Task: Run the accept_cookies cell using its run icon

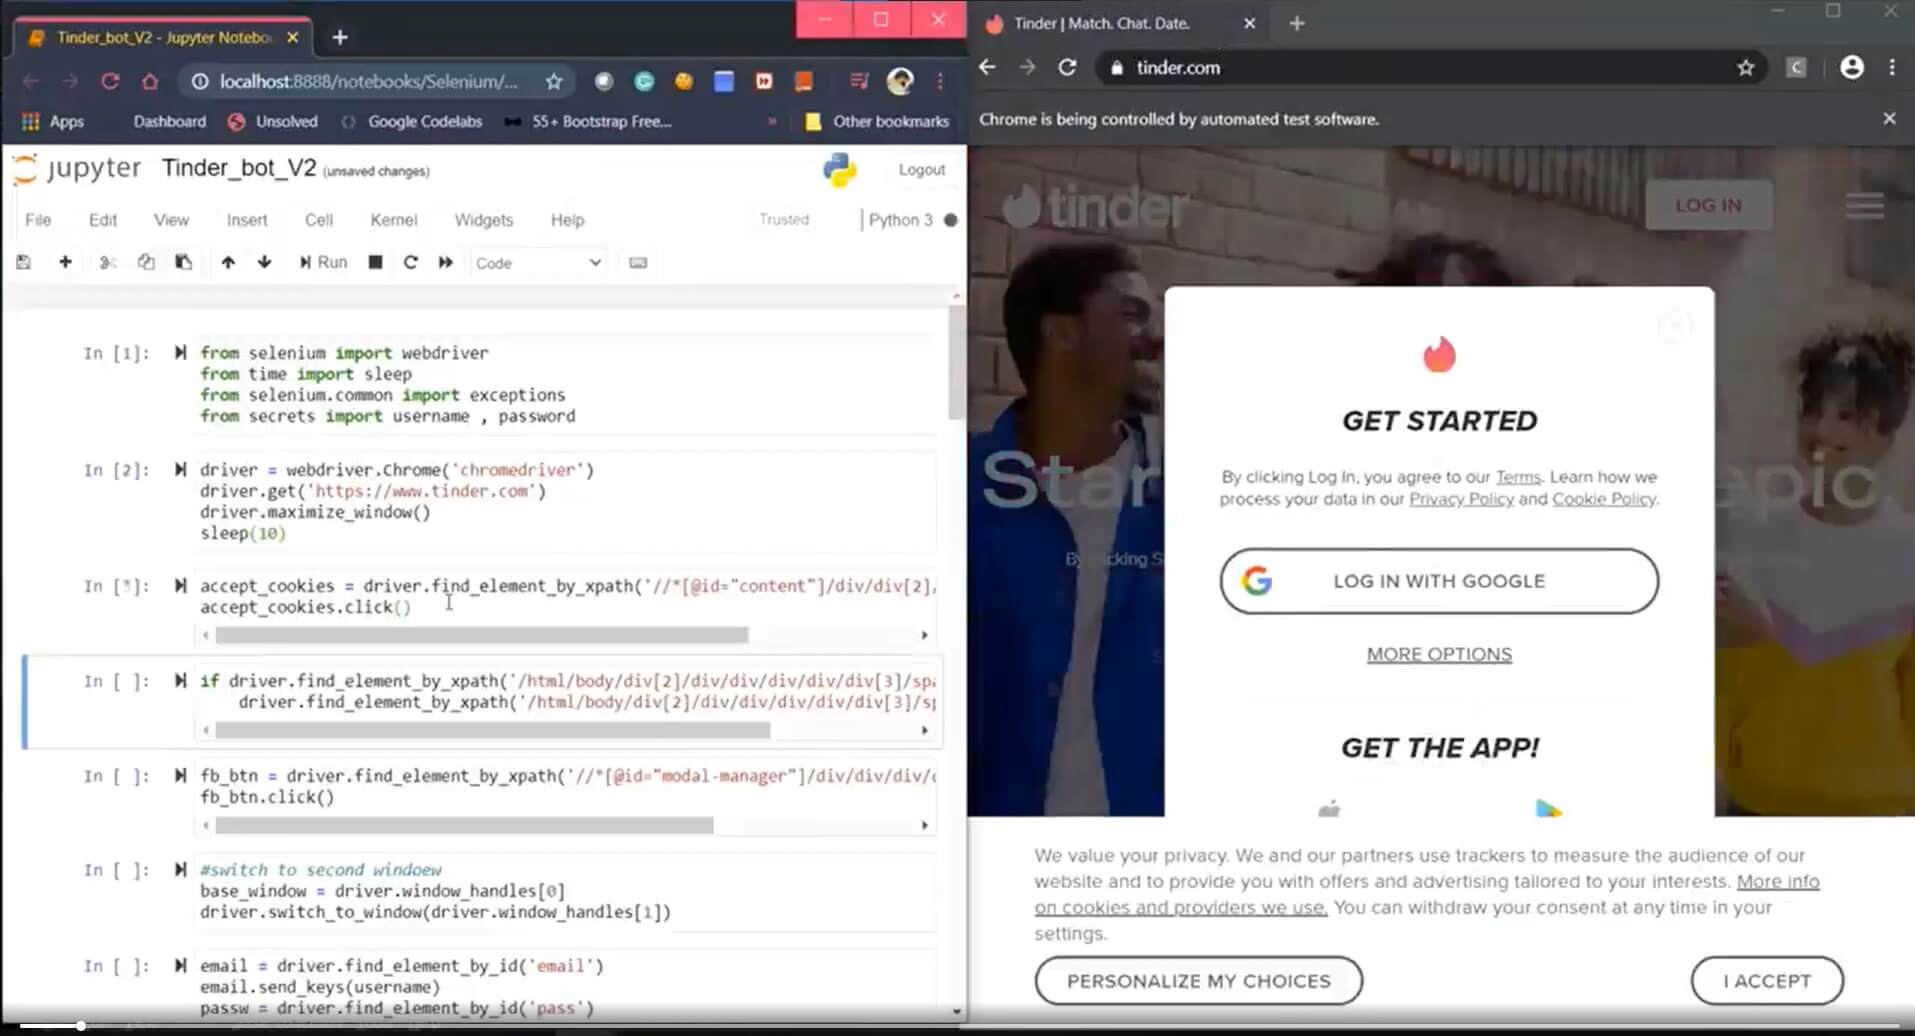Action: (x=180, y=585)
